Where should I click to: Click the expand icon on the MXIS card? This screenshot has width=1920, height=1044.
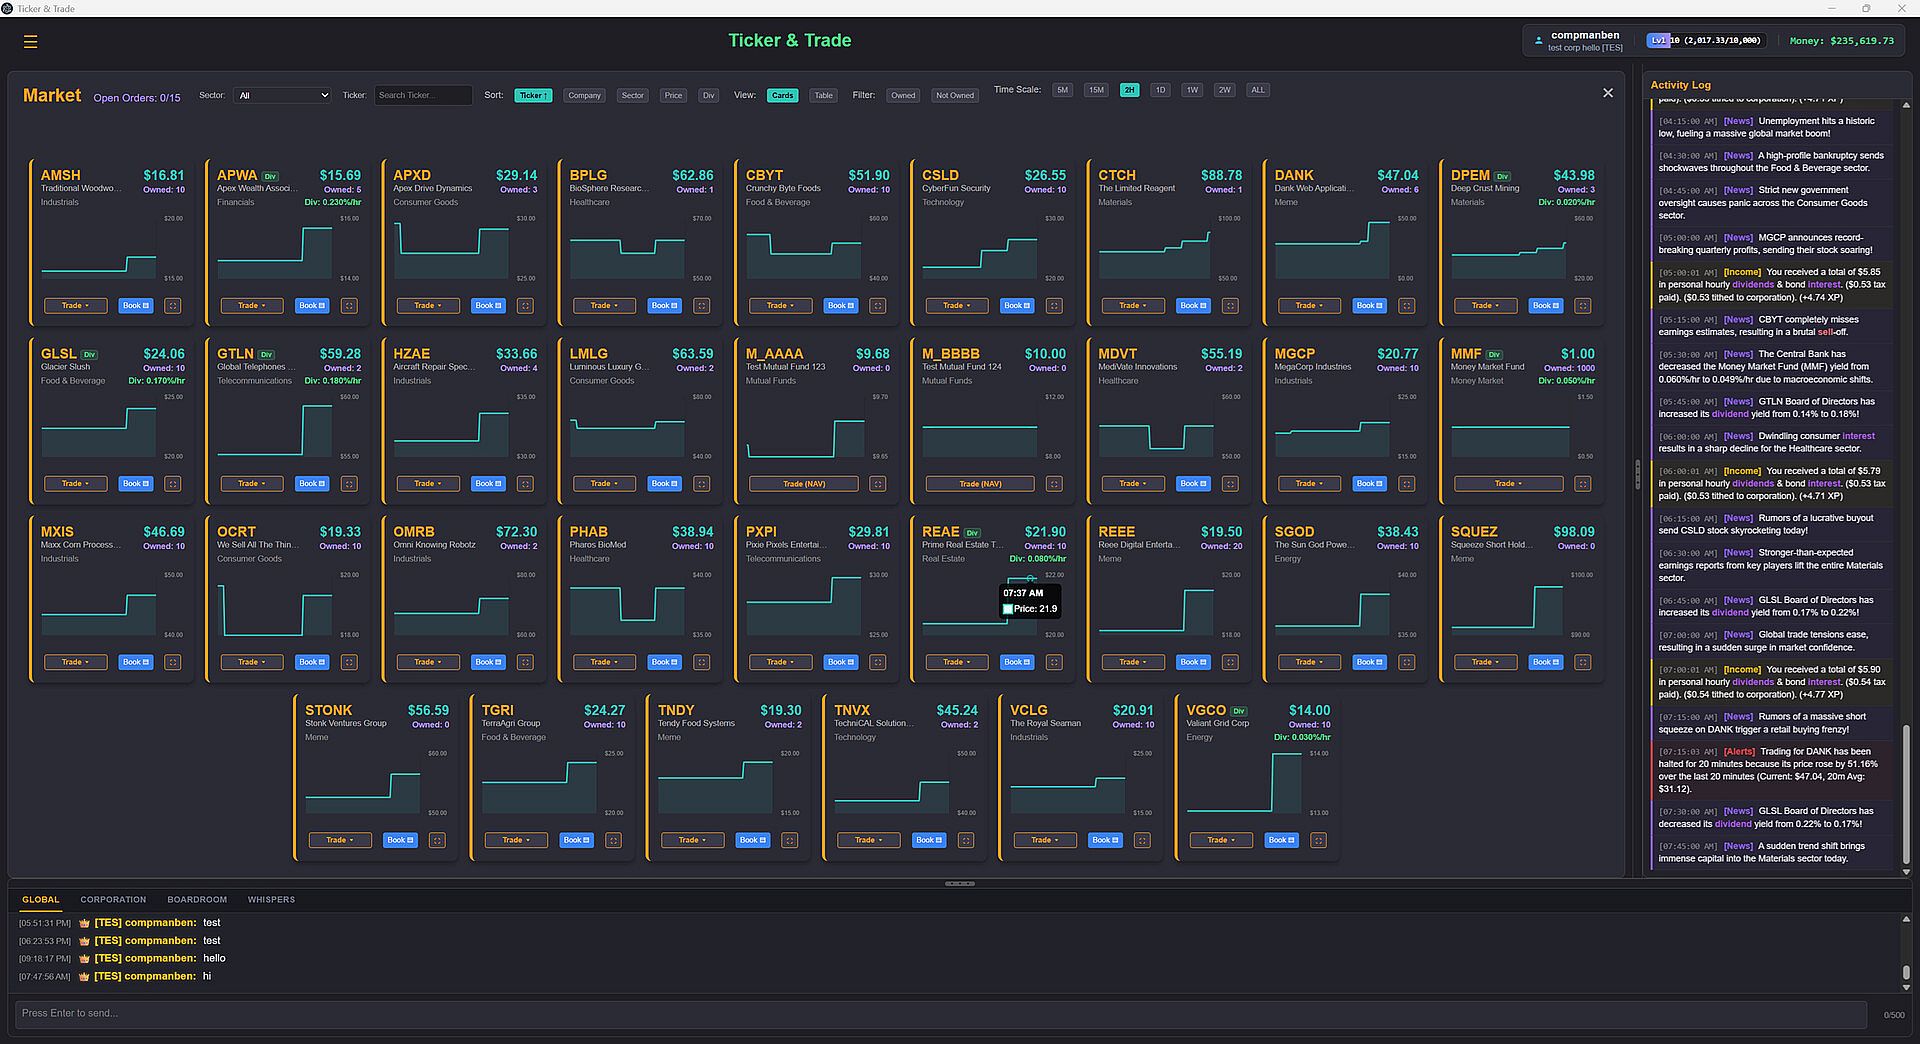tap(173, 662)
